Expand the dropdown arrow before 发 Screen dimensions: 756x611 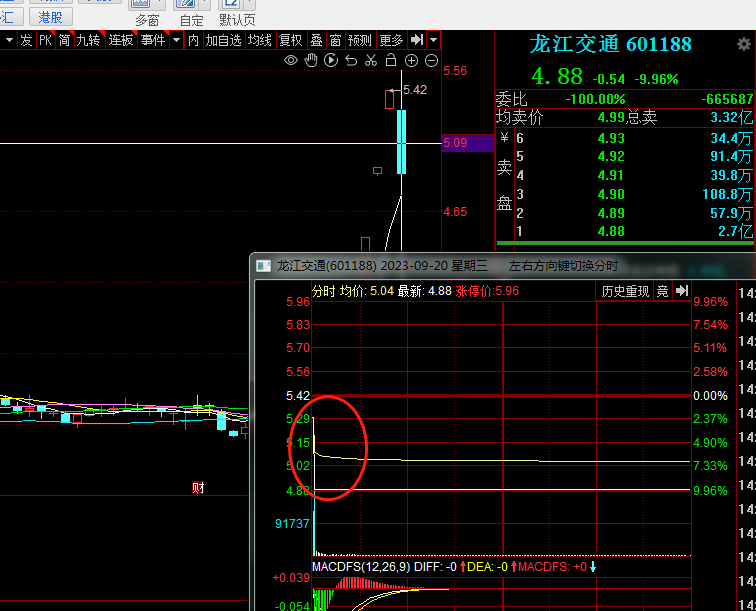click(8, 40)
